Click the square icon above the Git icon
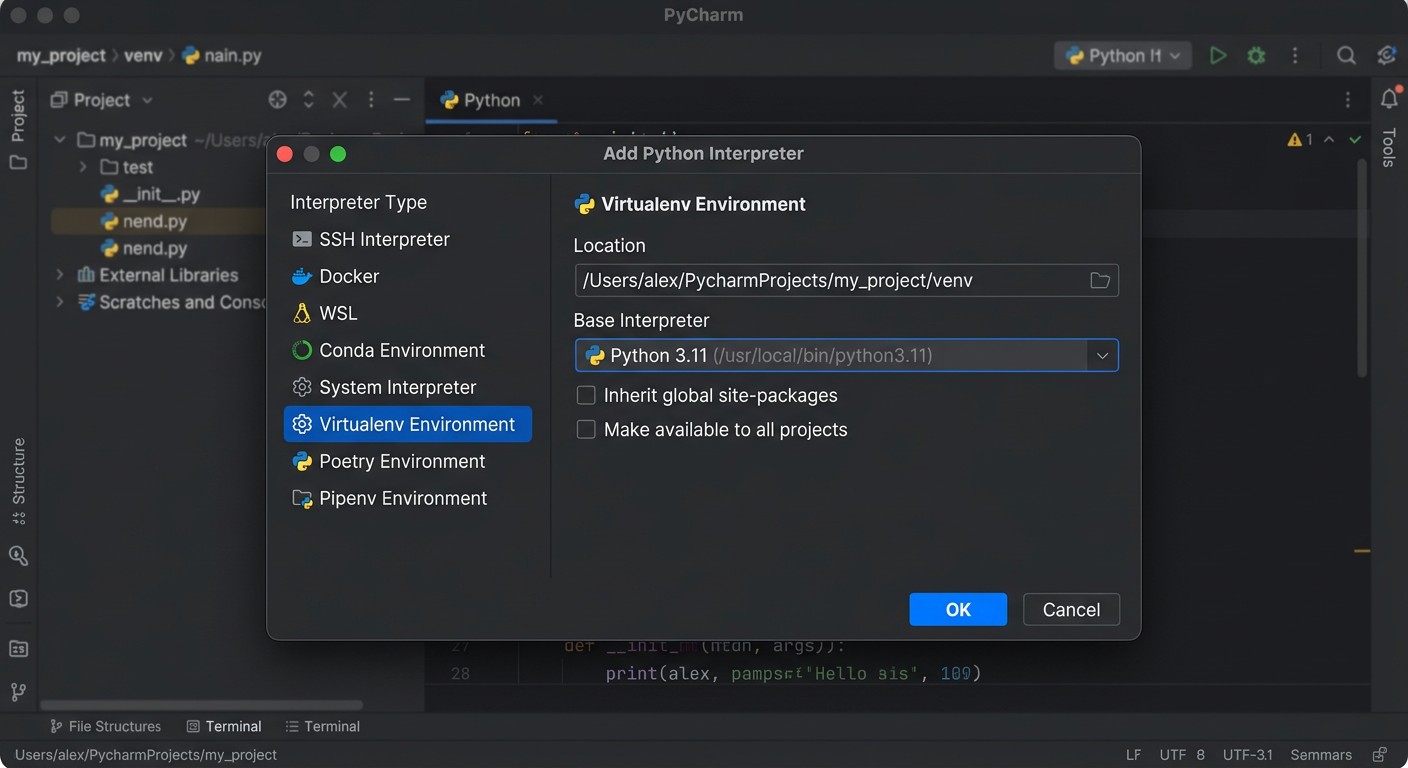 tap(18, 649)
